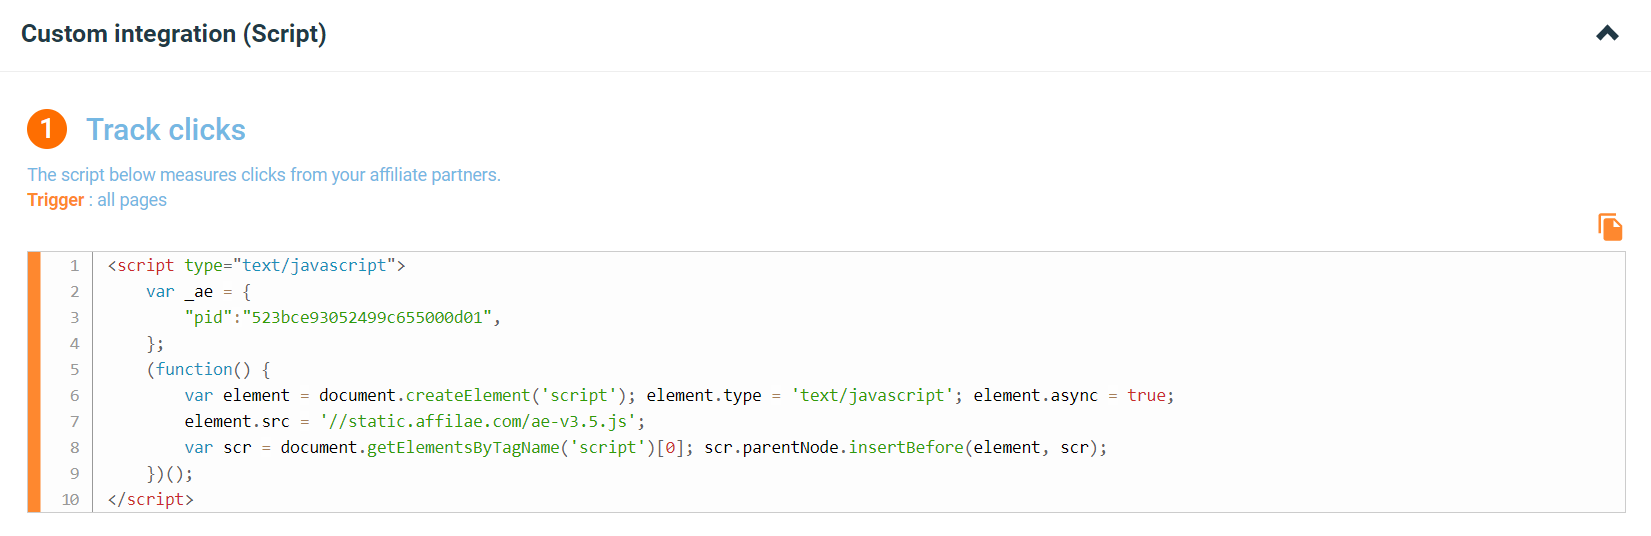This screenshot has width=1651, height=536.
Task: Click the orange Trigger label
Action: tap(56, 200)
